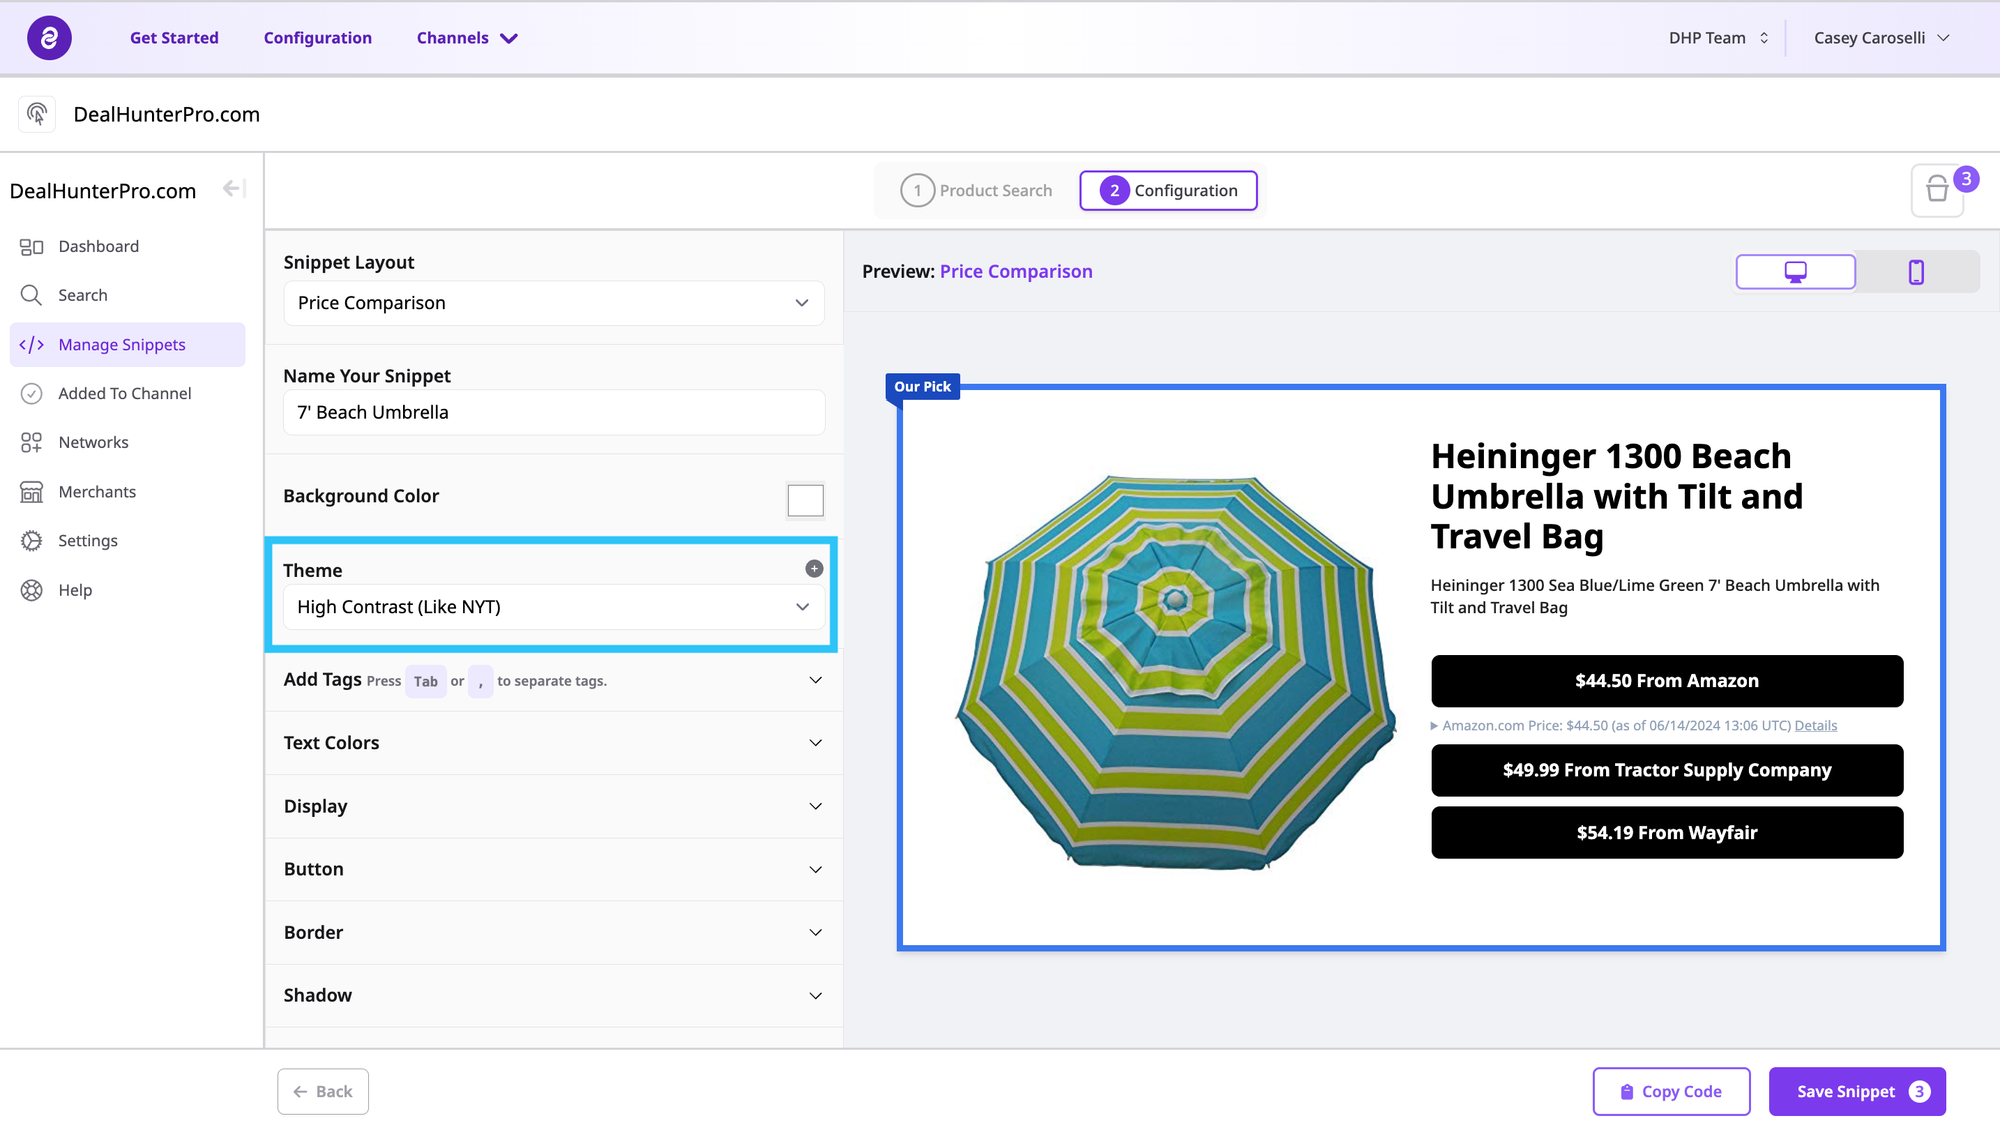Open the Theme High Contrast dropdown
This screenshot has width=2000, height=1126.
click(x=553, y=607)
